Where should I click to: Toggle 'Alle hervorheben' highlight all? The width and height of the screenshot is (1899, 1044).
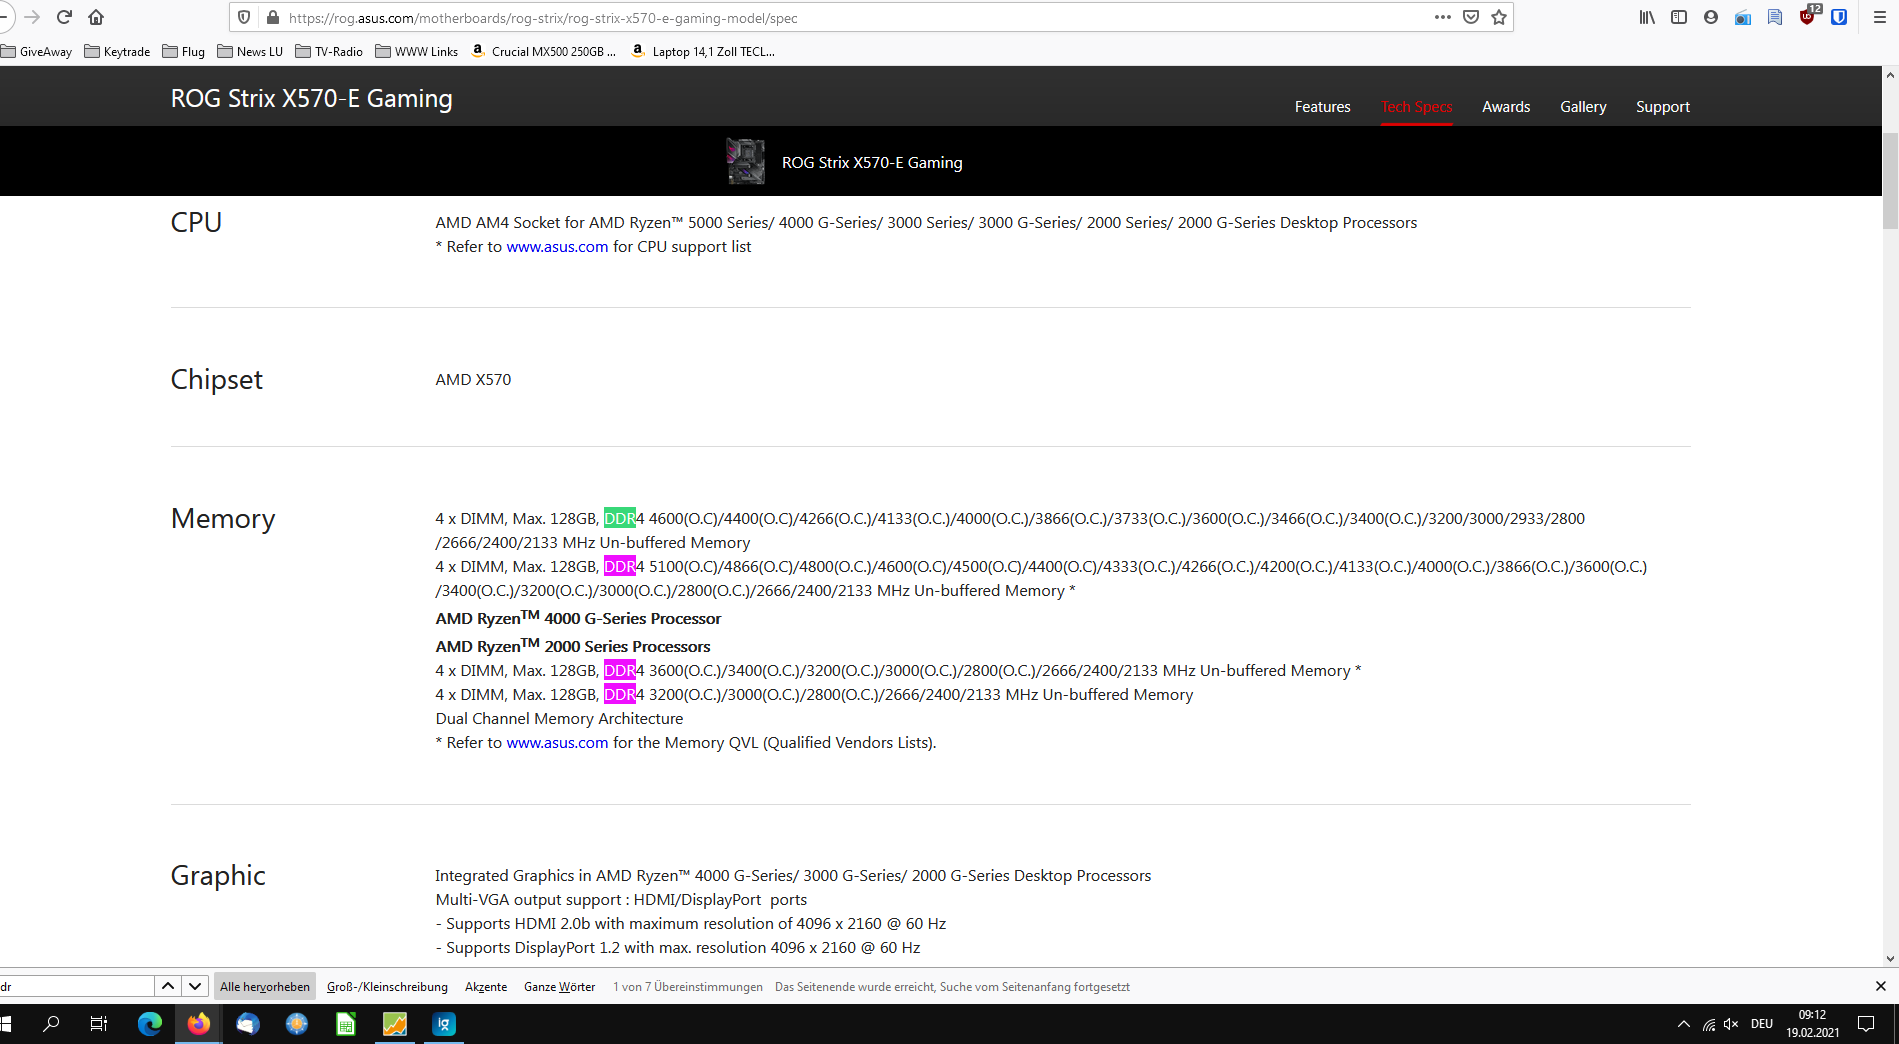(x=265, y=987)
